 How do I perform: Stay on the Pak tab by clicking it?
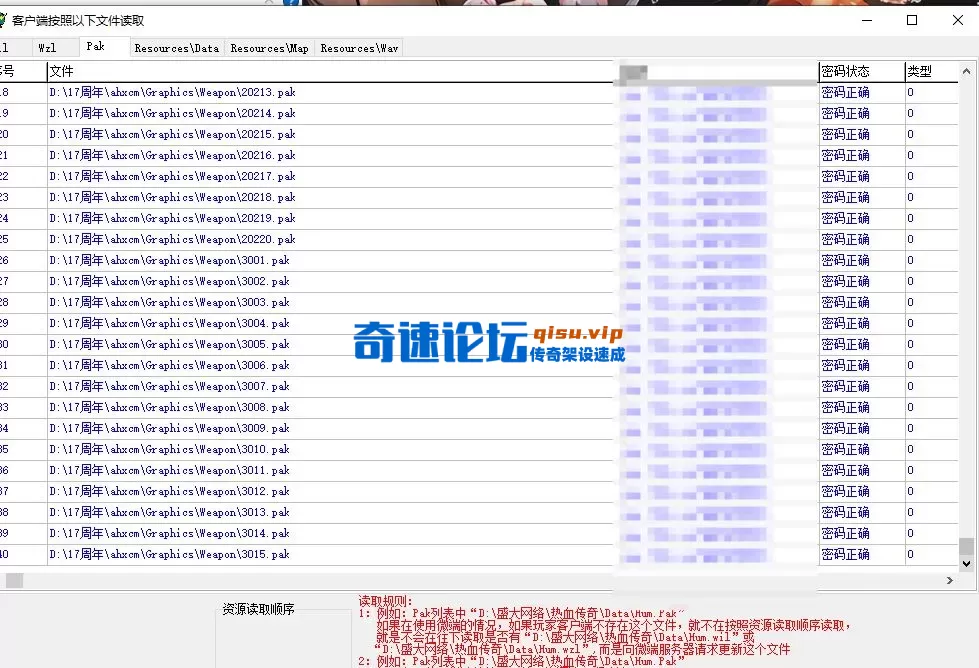[x=103, y=46]
